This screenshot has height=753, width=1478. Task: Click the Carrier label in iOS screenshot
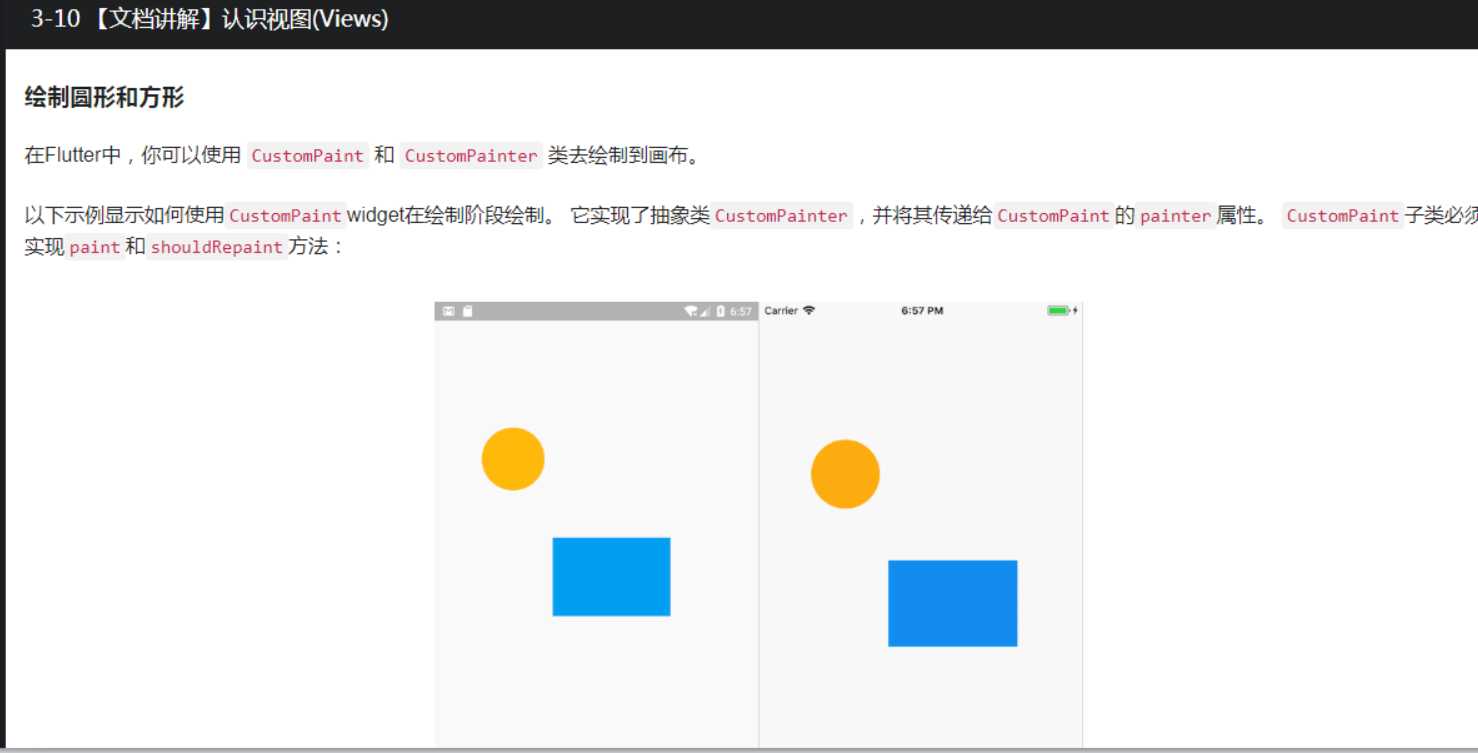(x=781, y=310)
